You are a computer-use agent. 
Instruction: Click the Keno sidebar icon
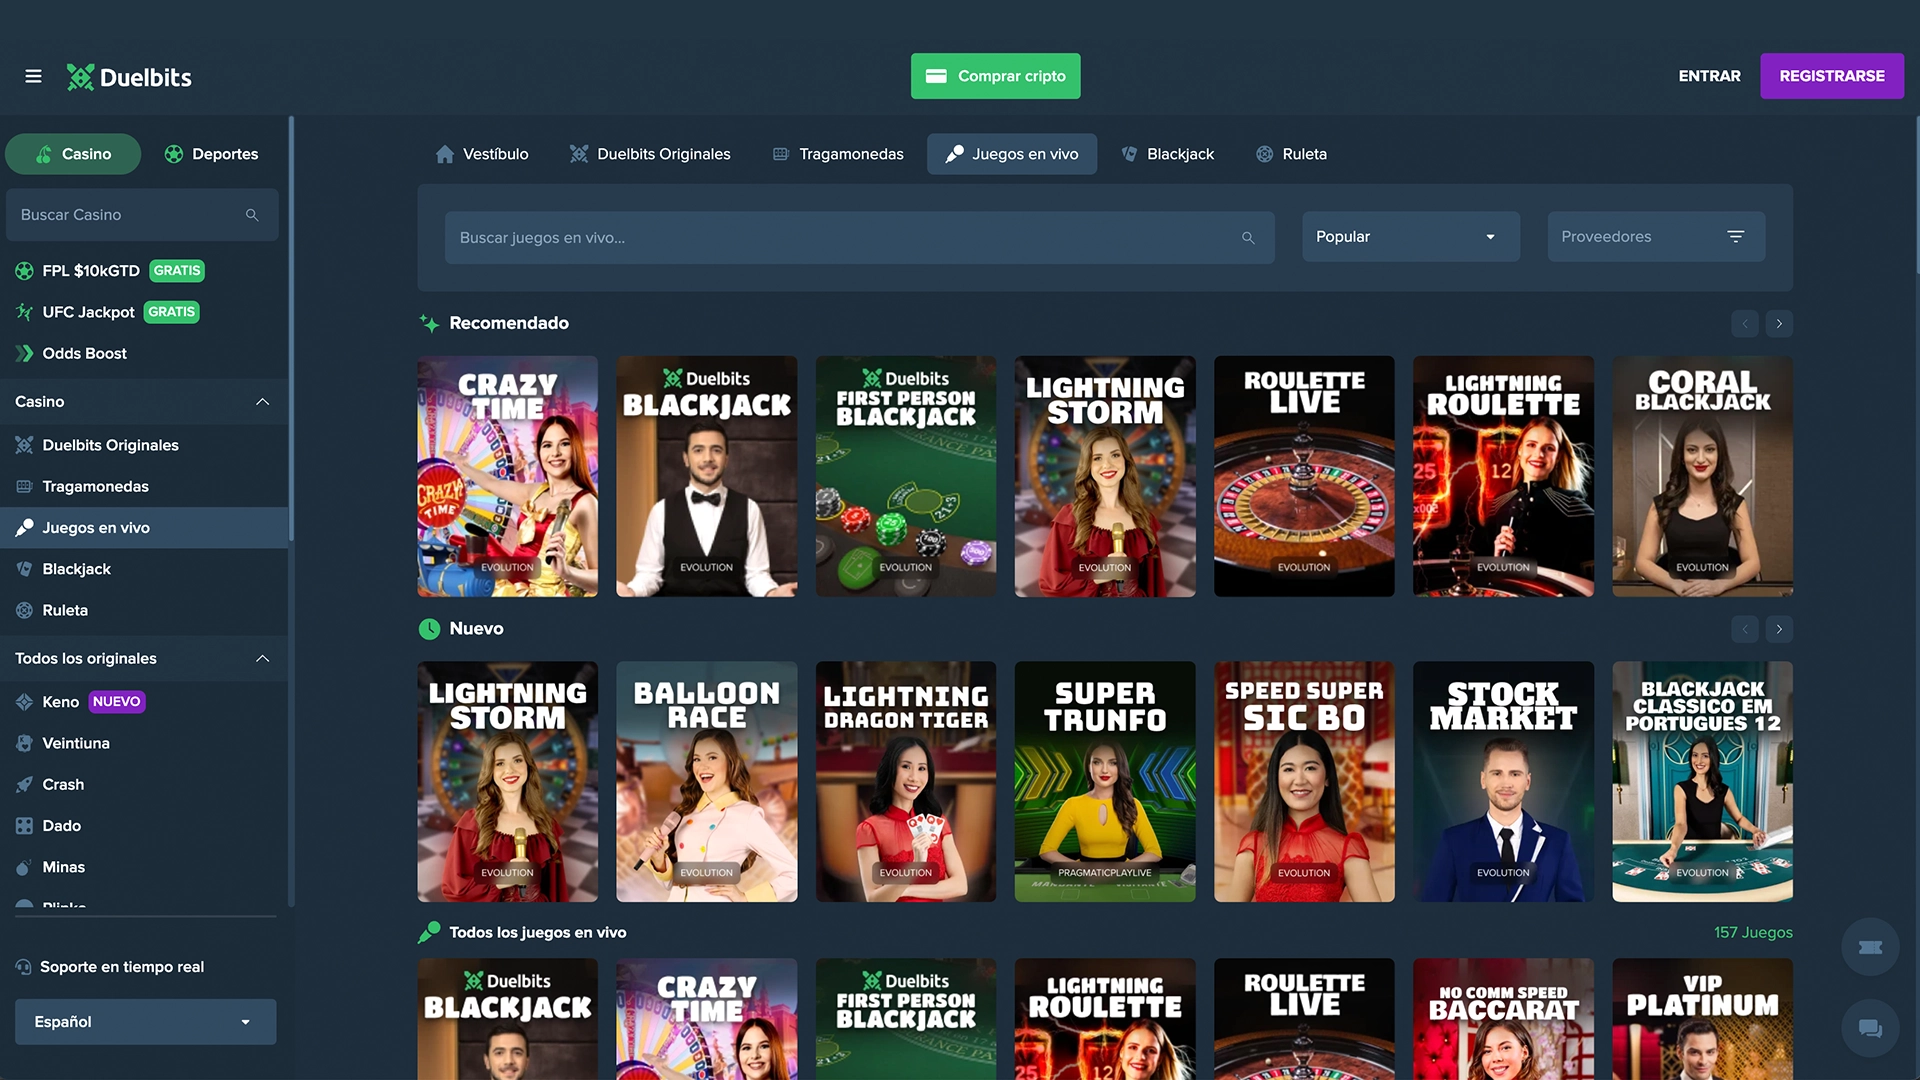coord(22,700)
